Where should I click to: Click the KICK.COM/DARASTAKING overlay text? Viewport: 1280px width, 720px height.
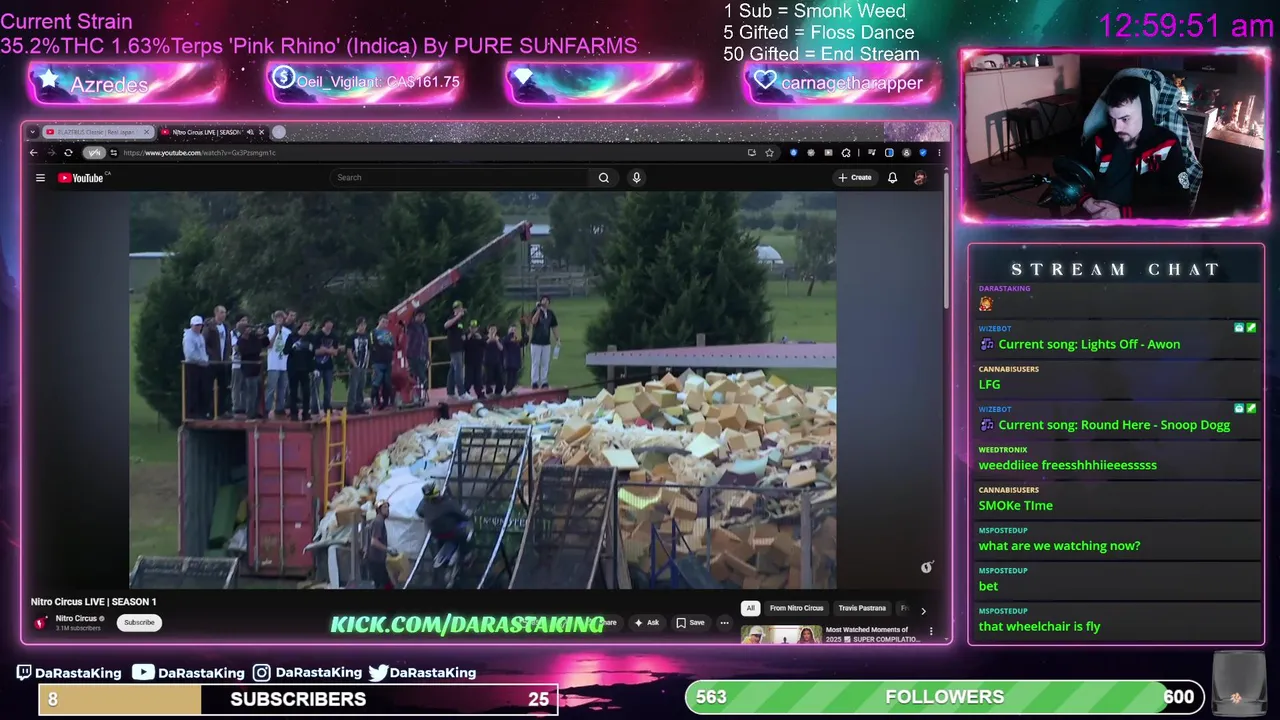(467, 625)
